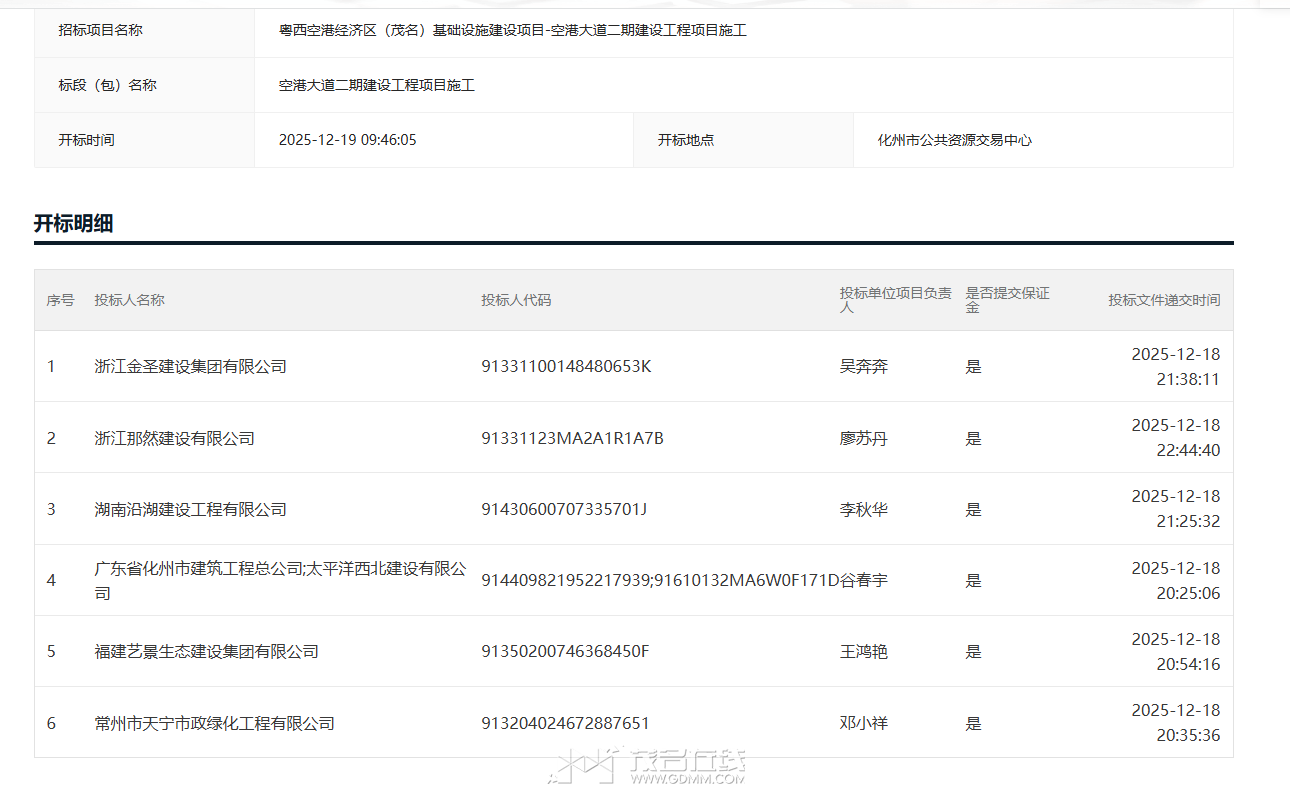Click the 招标项目名称 label cell

100,30
